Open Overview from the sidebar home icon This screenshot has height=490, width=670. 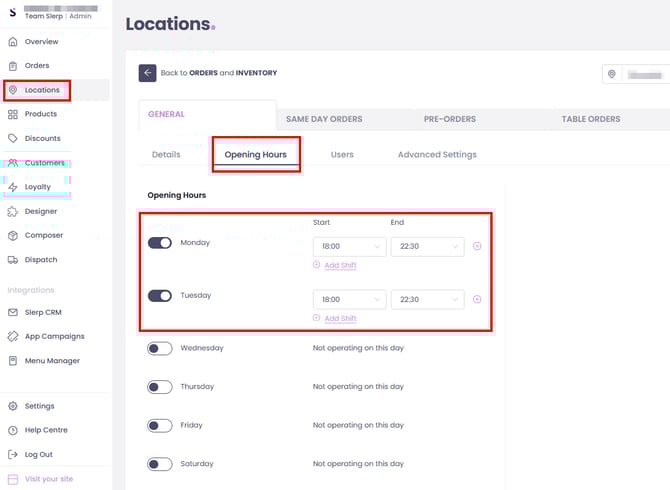click(13, 42)
